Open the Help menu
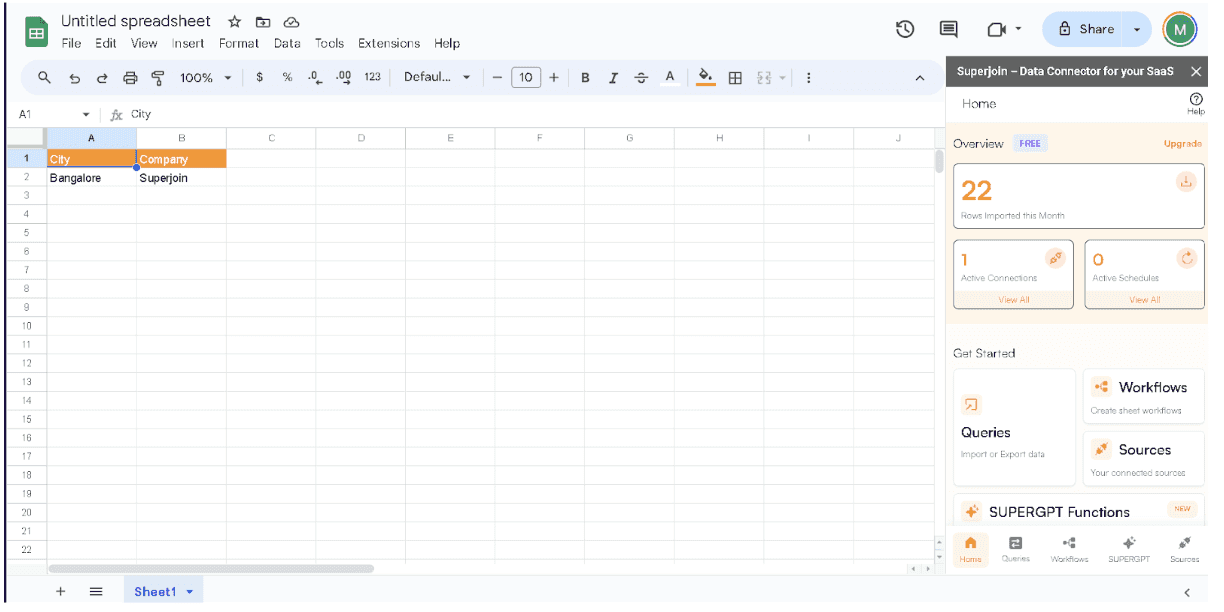1224x612 pixels. 447,44
